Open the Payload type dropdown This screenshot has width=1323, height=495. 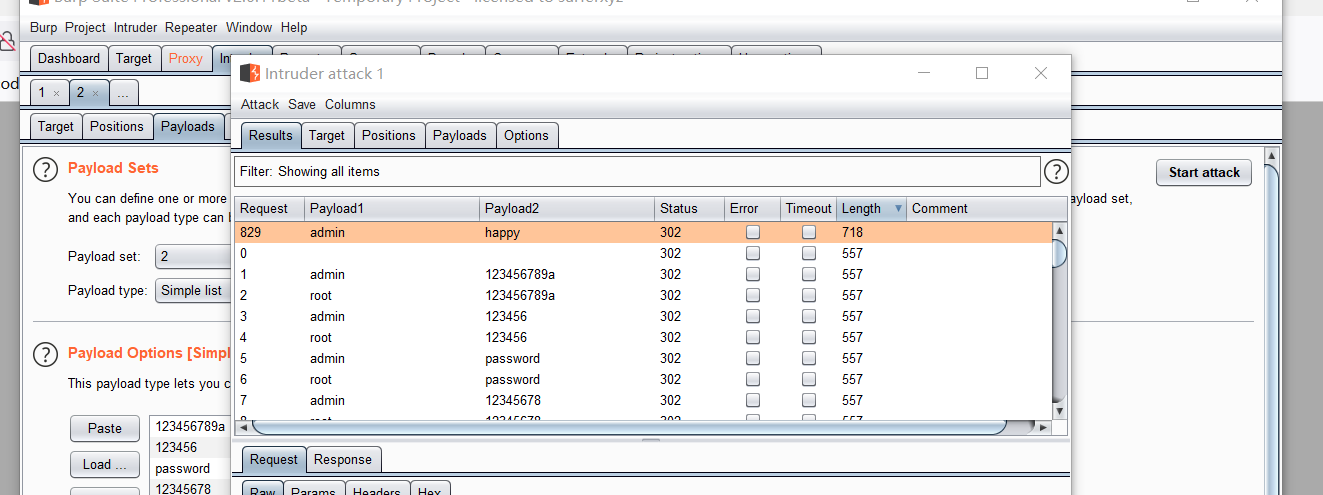pos(194,290)
